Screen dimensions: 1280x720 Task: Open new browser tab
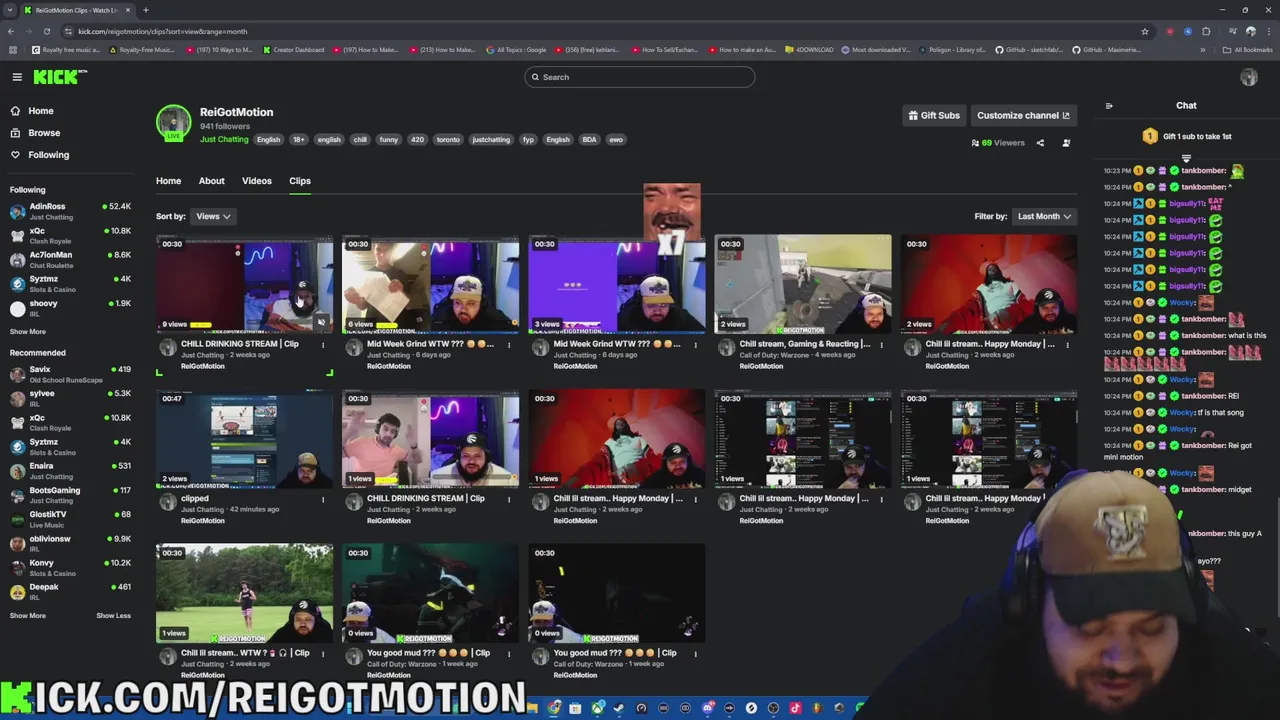[145, 10]
